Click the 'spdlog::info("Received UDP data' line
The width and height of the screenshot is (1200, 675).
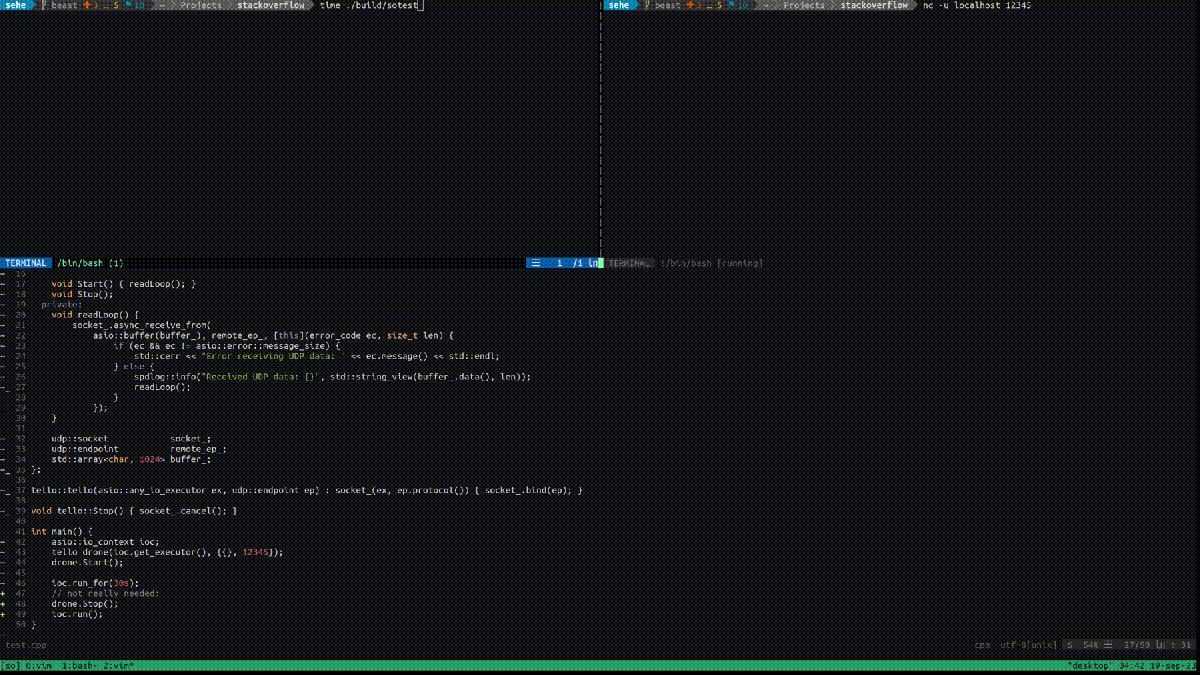333,377
